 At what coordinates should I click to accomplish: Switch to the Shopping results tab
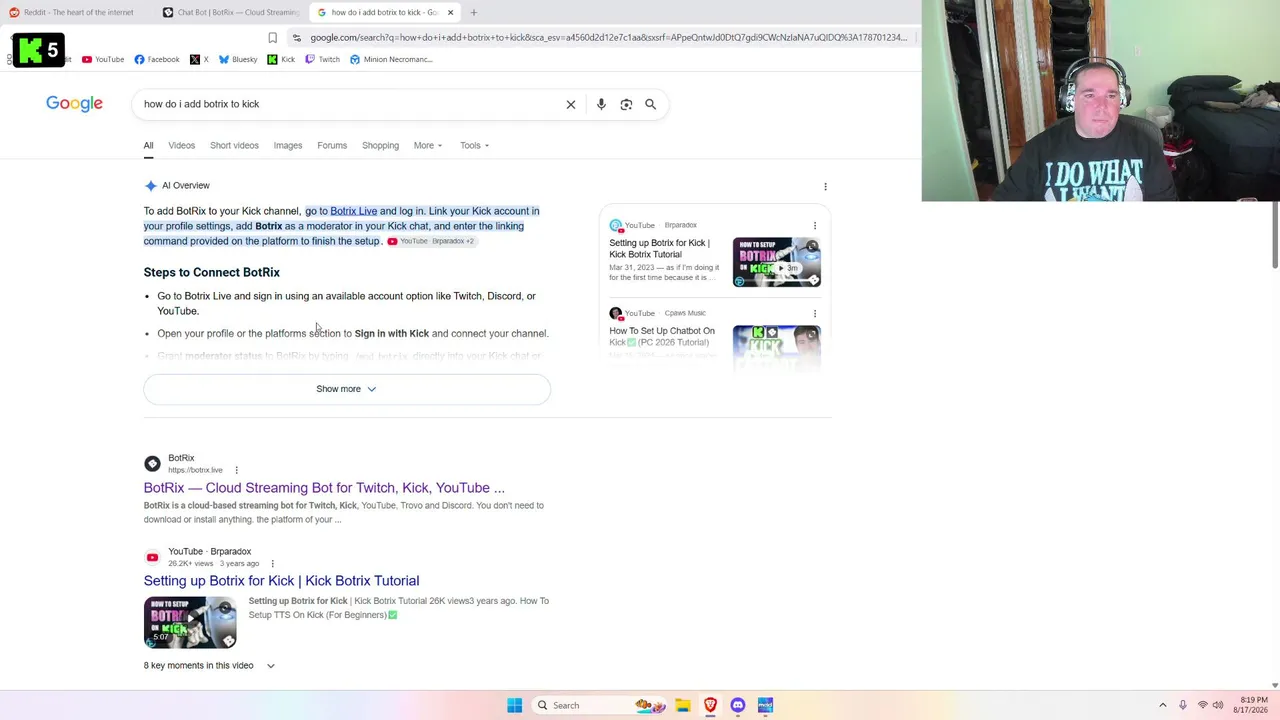[380, 145]
